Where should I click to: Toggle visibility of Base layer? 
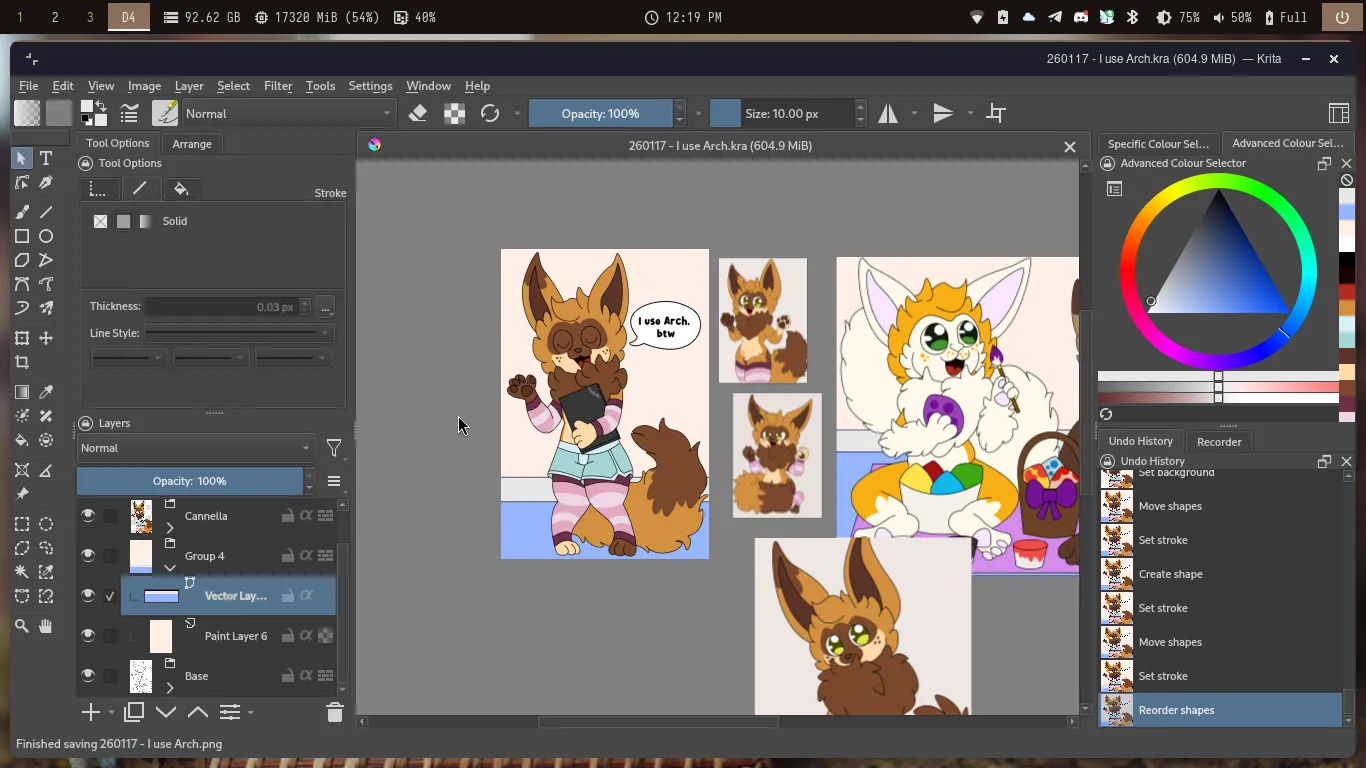[88, 676]
